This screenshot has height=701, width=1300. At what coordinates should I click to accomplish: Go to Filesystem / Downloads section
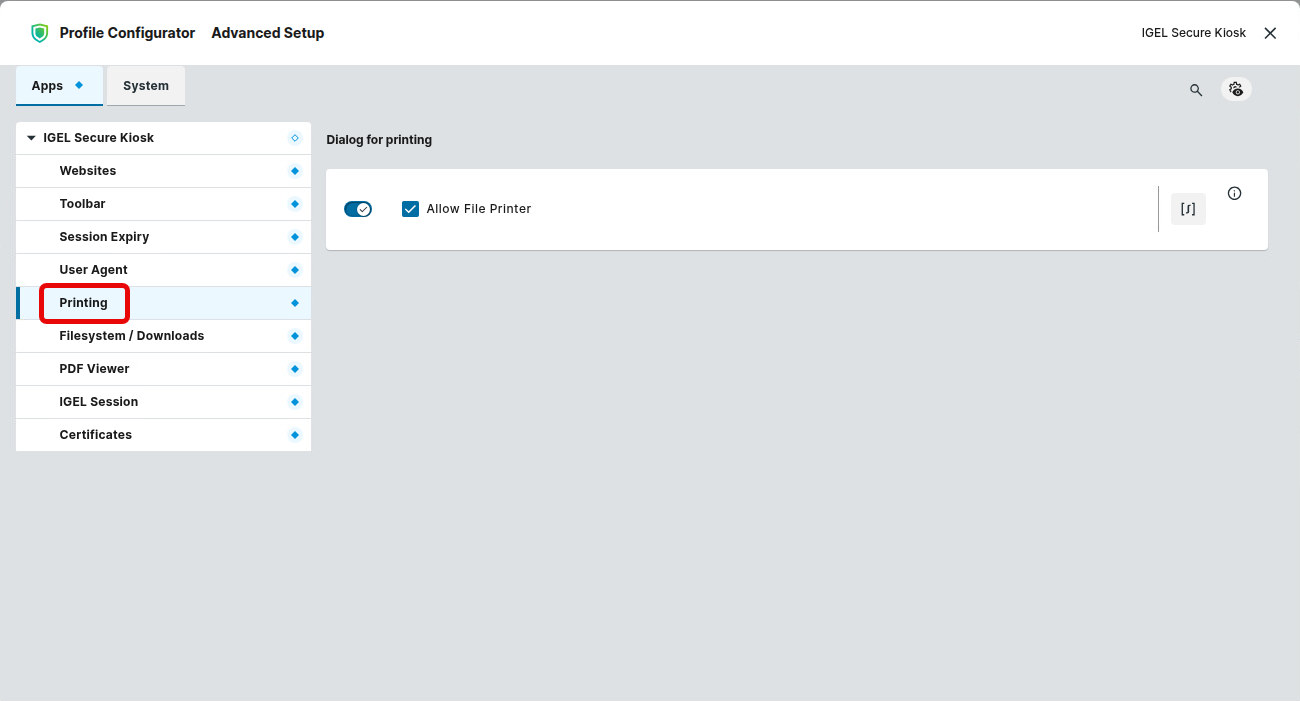(131, 336)
